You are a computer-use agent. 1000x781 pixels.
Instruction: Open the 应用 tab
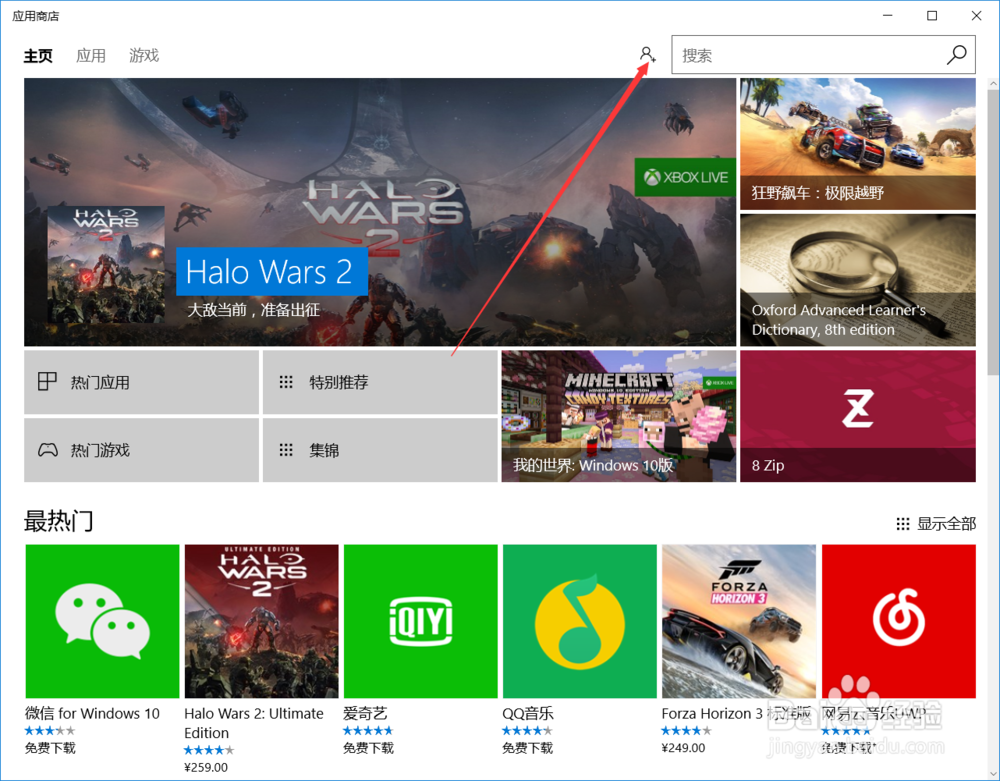pyautogui.click(x=91, y=55)
